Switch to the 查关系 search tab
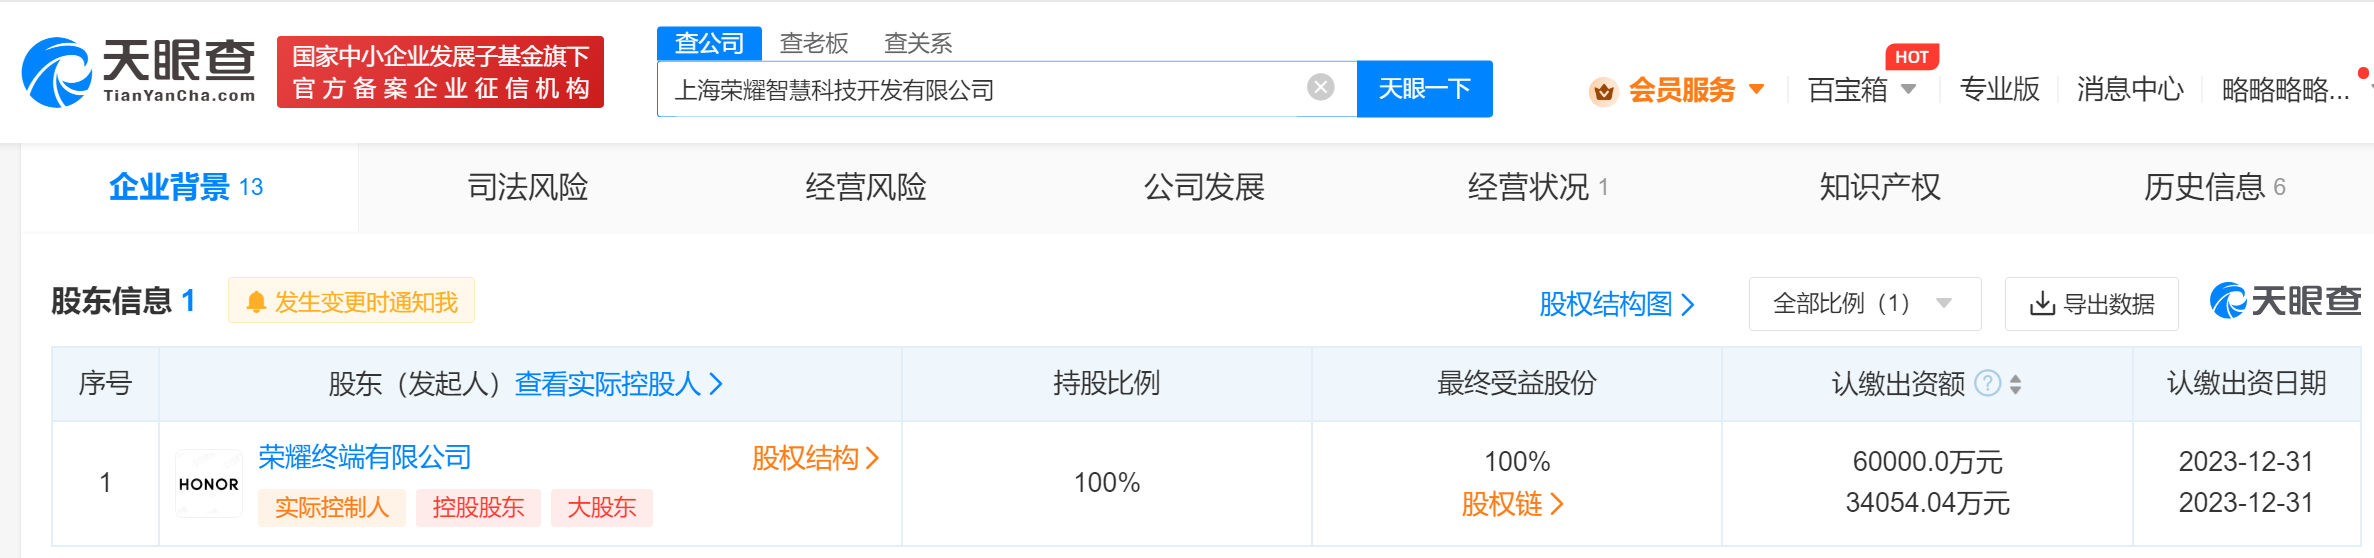This screenshot has height=558, width=2374. [x=918, y=43]
